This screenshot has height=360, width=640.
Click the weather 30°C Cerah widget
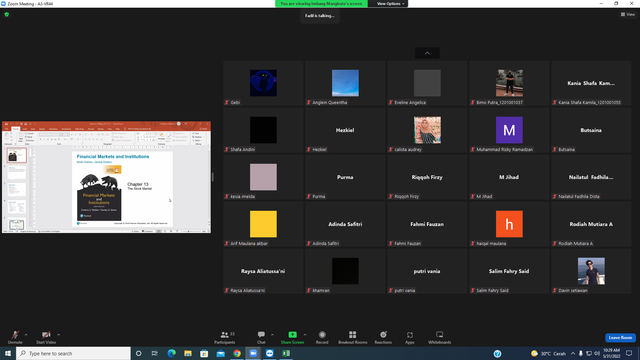point(548,353)
